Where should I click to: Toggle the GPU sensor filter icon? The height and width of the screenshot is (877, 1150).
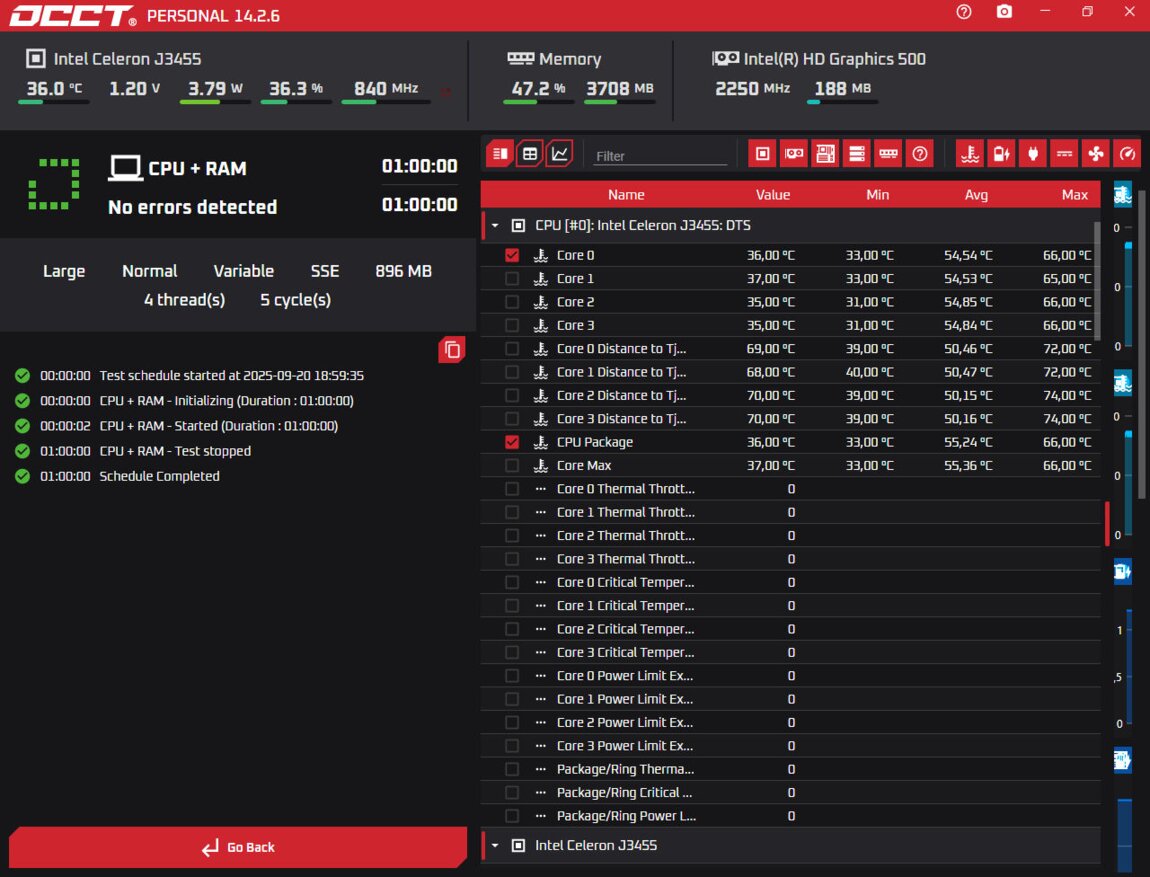(794, 153)
